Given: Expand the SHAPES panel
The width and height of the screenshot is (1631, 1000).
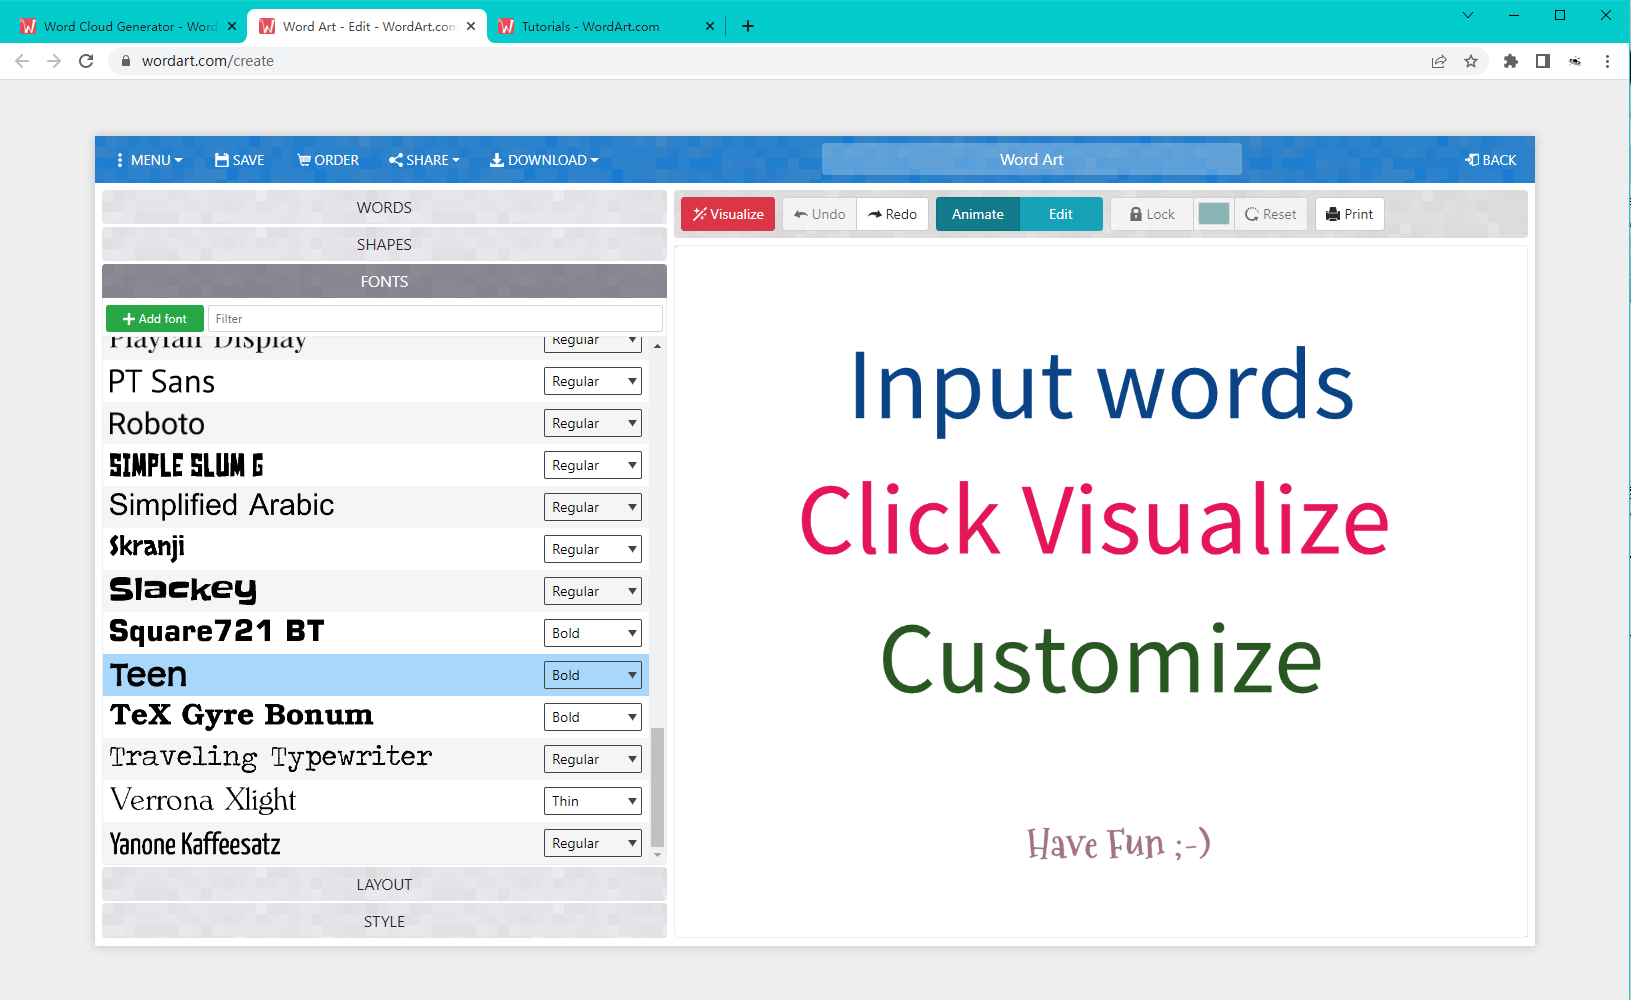Looking at the screenshot, I should pos(384,244).
